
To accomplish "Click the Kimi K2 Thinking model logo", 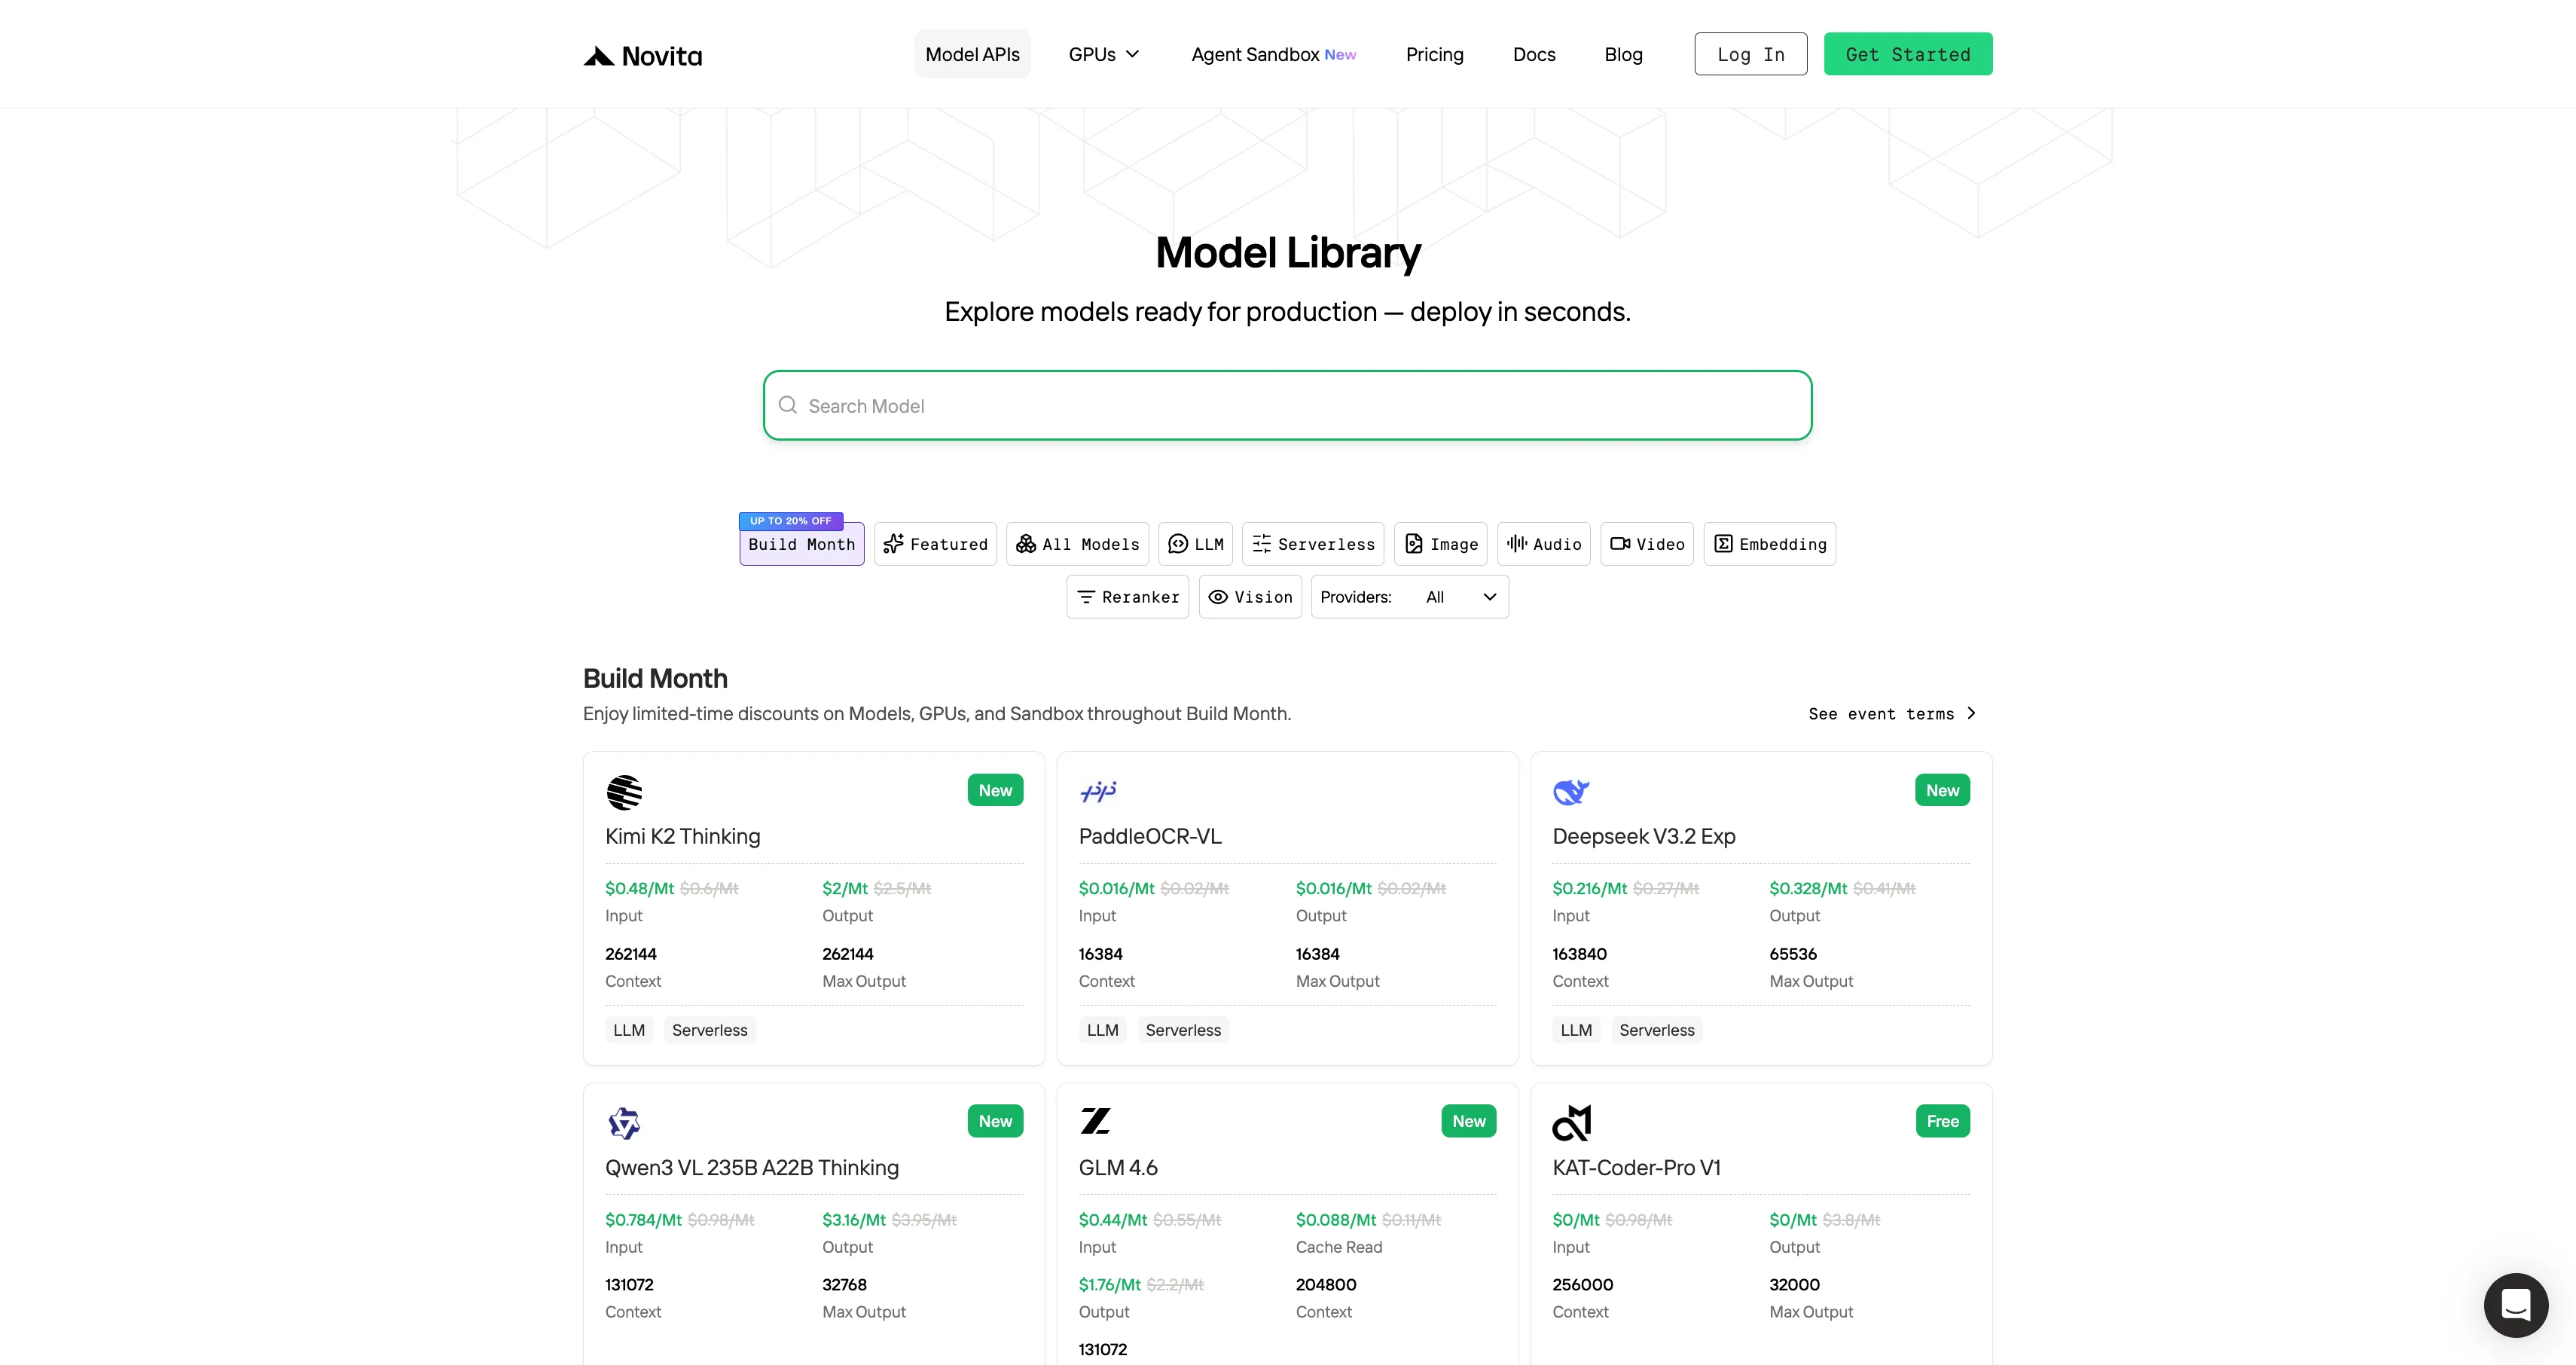I will point(624,792).
